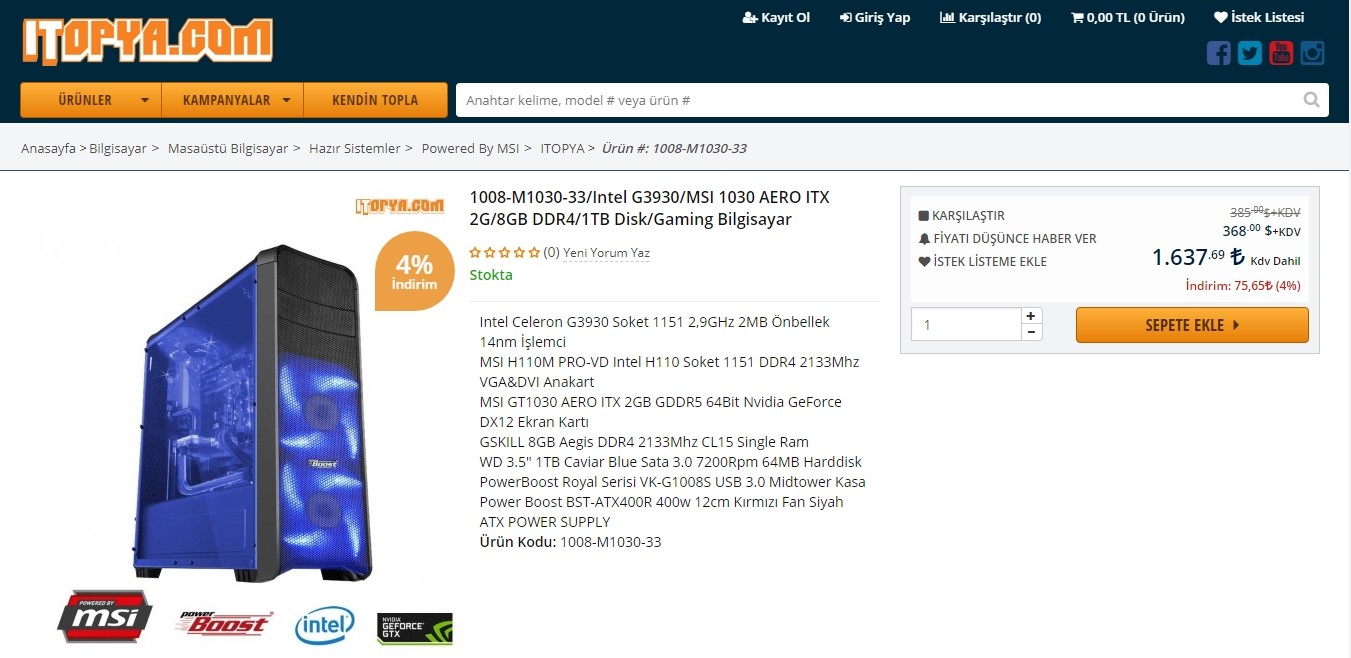Click the GSKILL 8GB Aegis DDR4 spec line

point(644,442)
